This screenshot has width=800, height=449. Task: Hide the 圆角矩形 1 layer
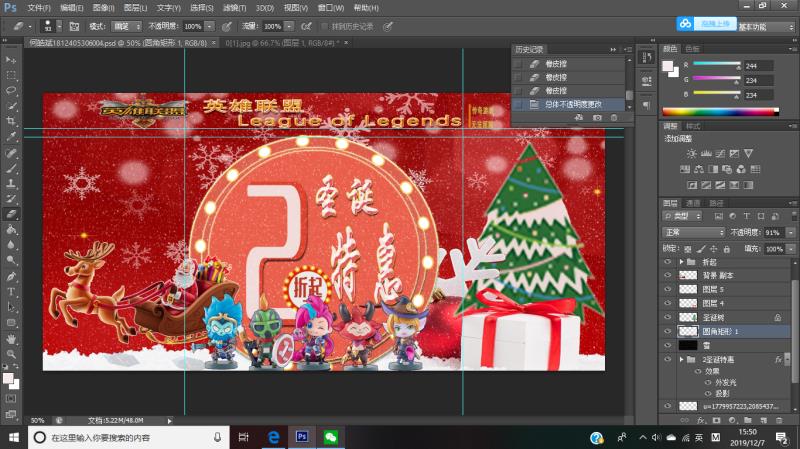click(667, 331)
